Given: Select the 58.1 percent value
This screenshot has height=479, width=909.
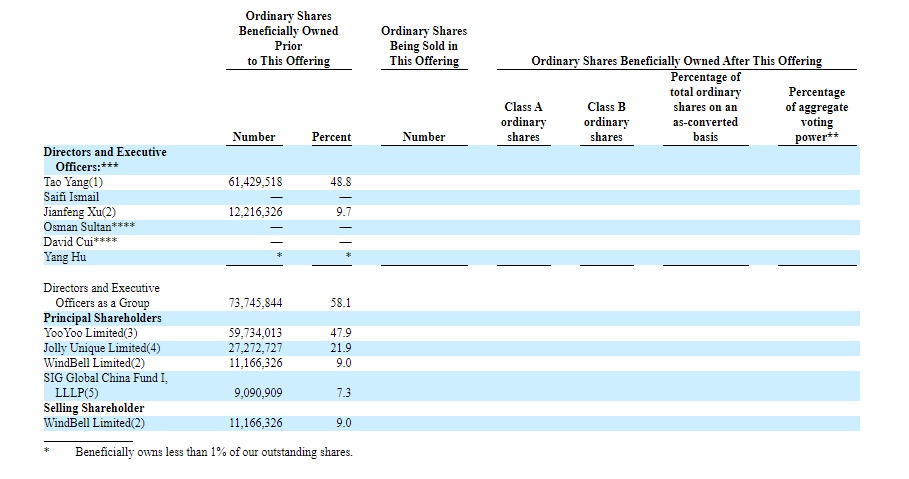Looking at the screenshot, I should [x=340, y=303].
